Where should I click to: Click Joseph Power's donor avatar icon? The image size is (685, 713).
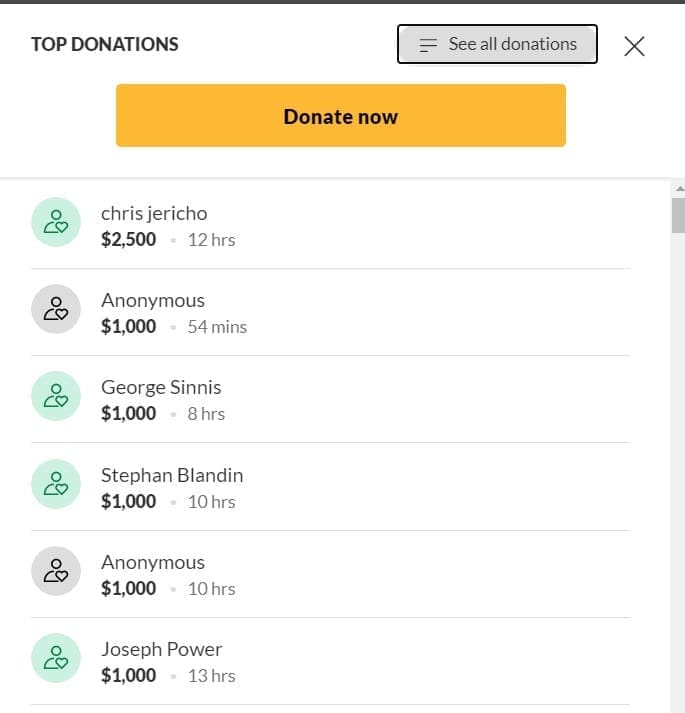56,658
